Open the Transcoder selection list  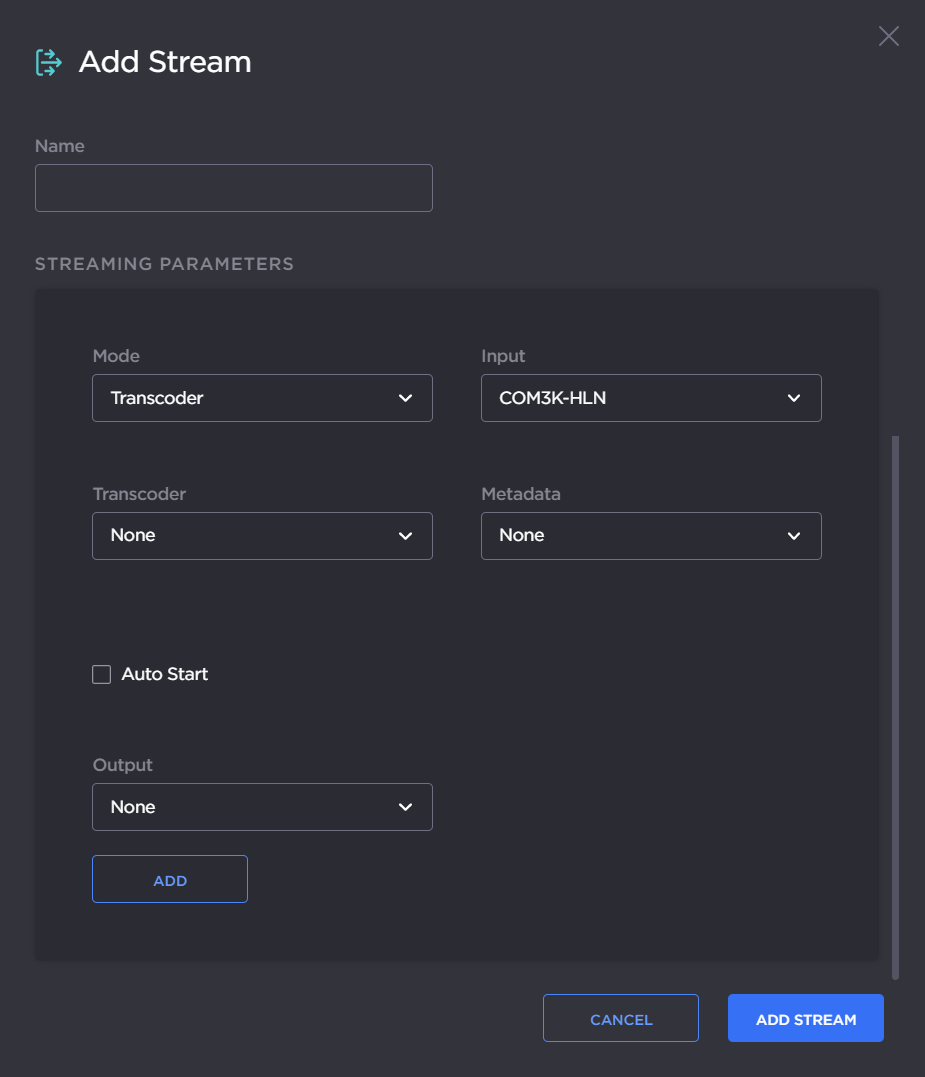click(x=262, y=536)
